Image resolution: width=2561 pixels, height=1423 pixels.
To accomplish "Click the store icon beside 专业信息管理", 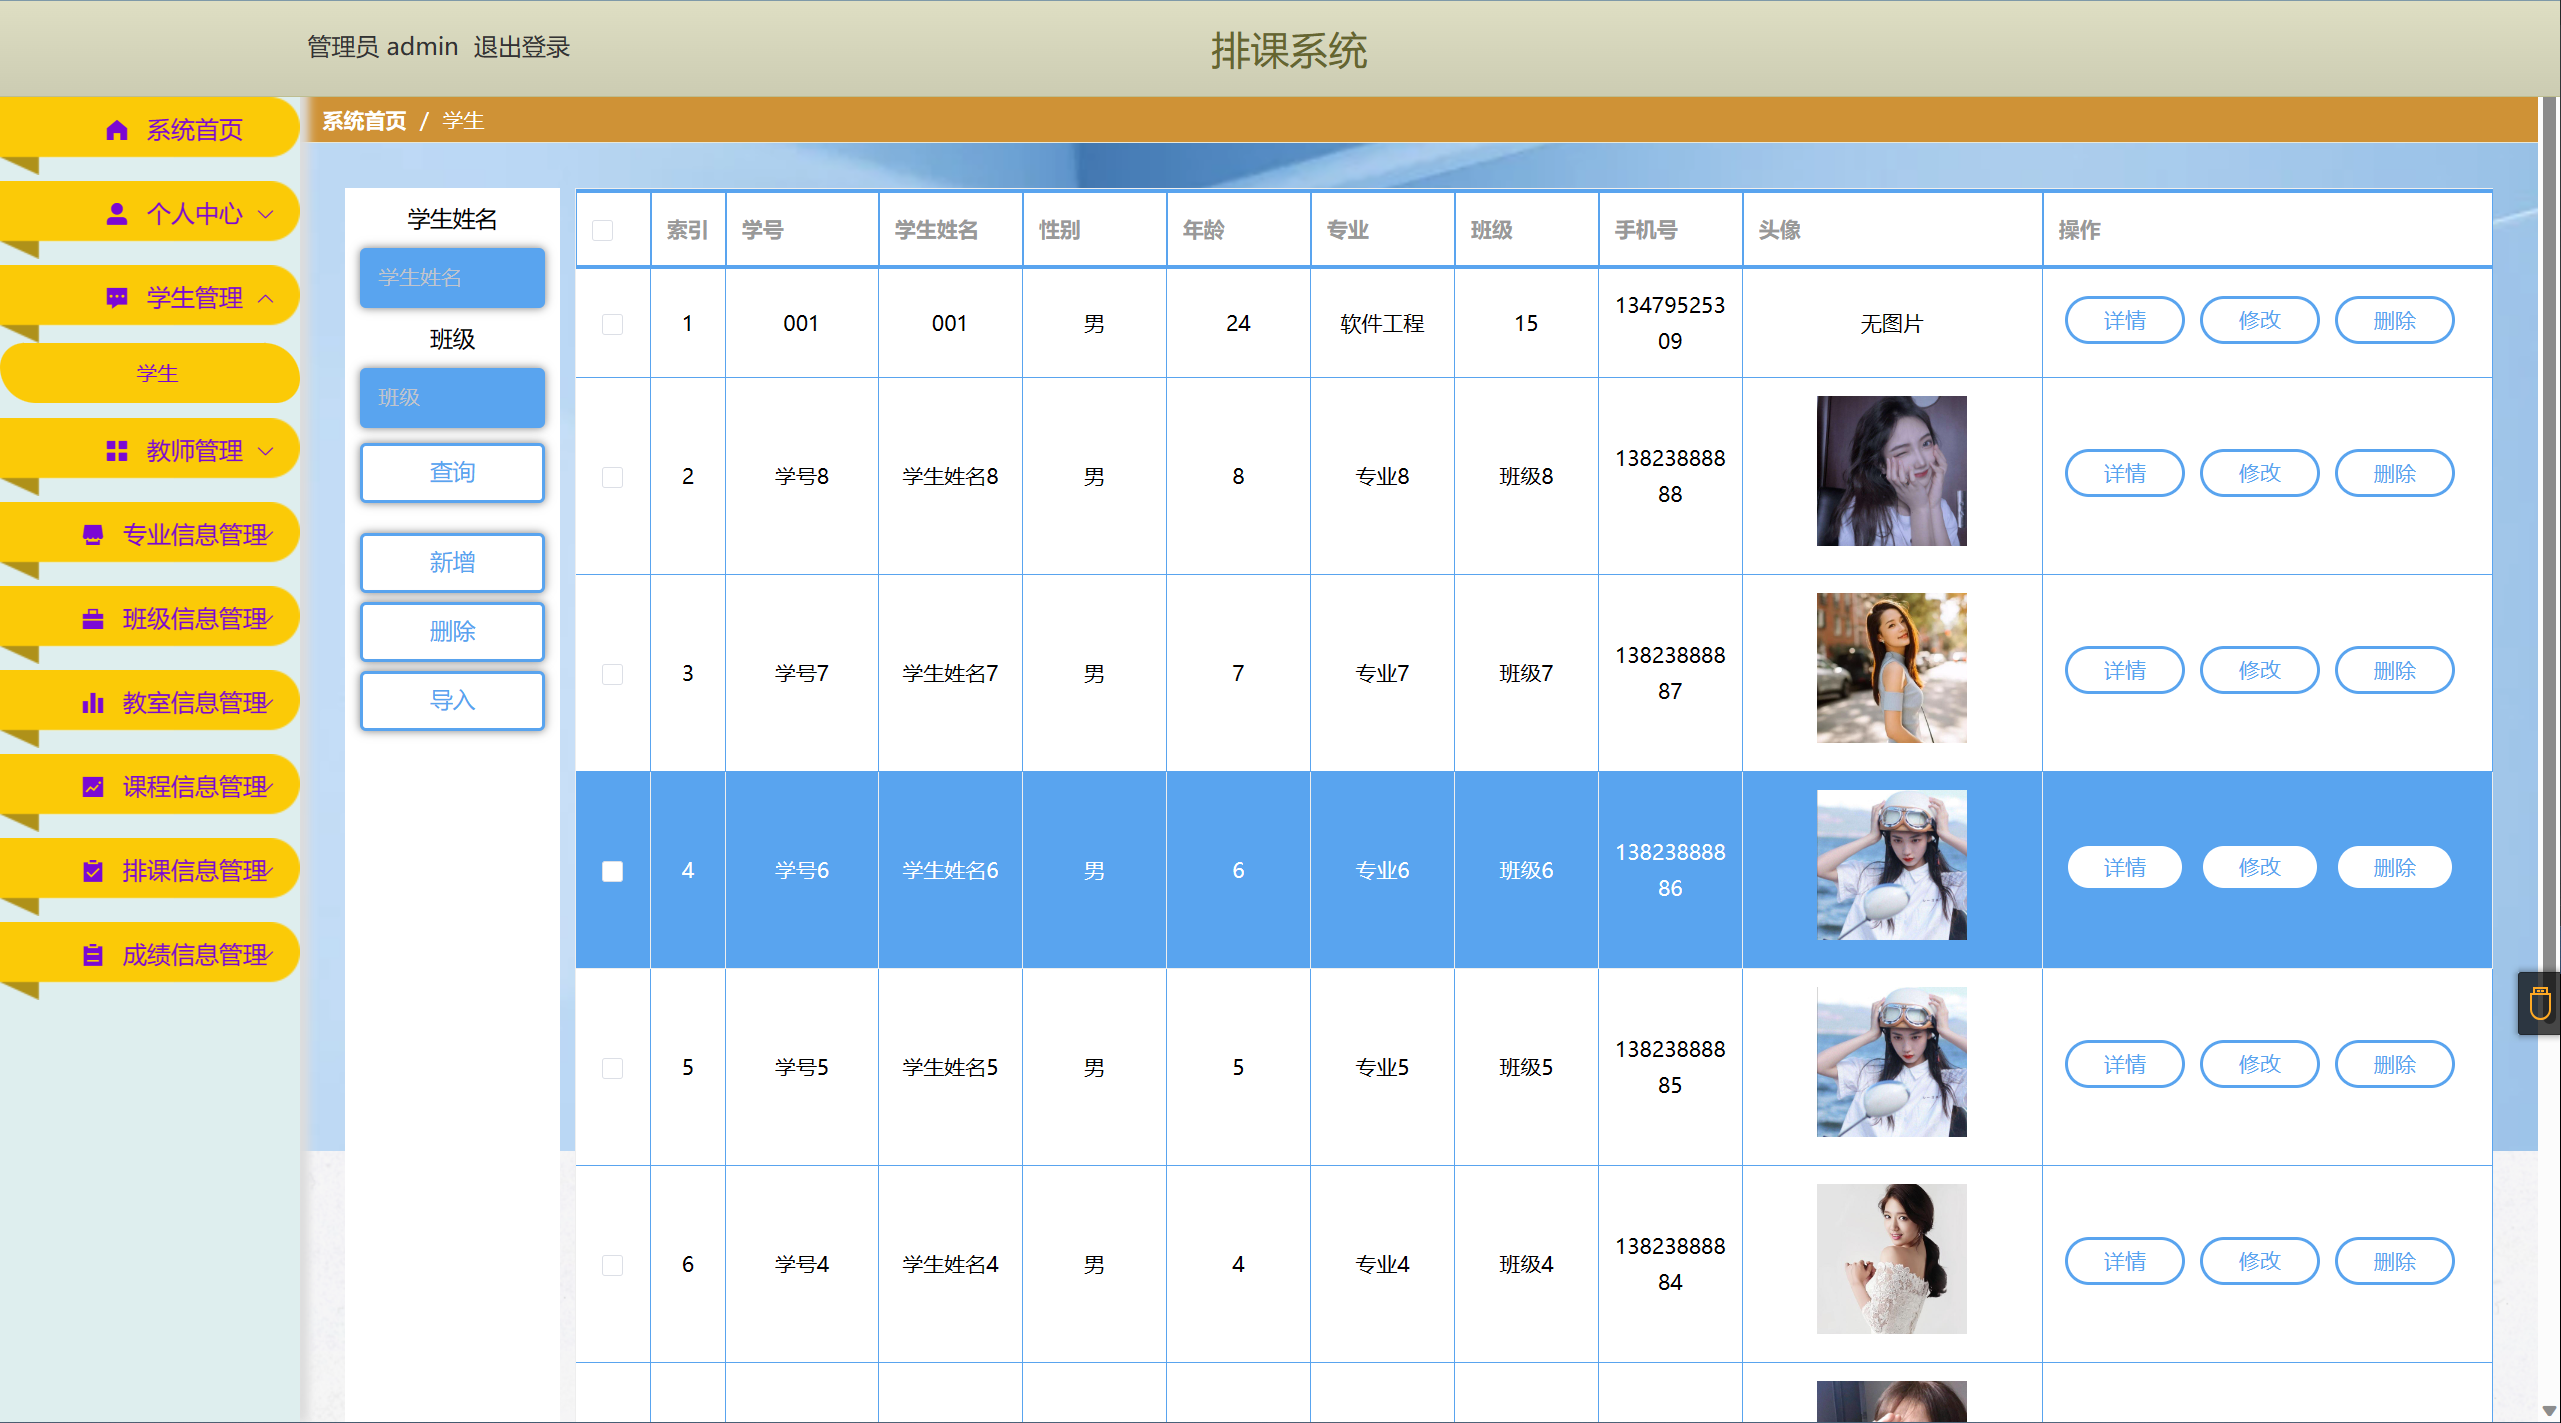I will (x=93, y=535).
